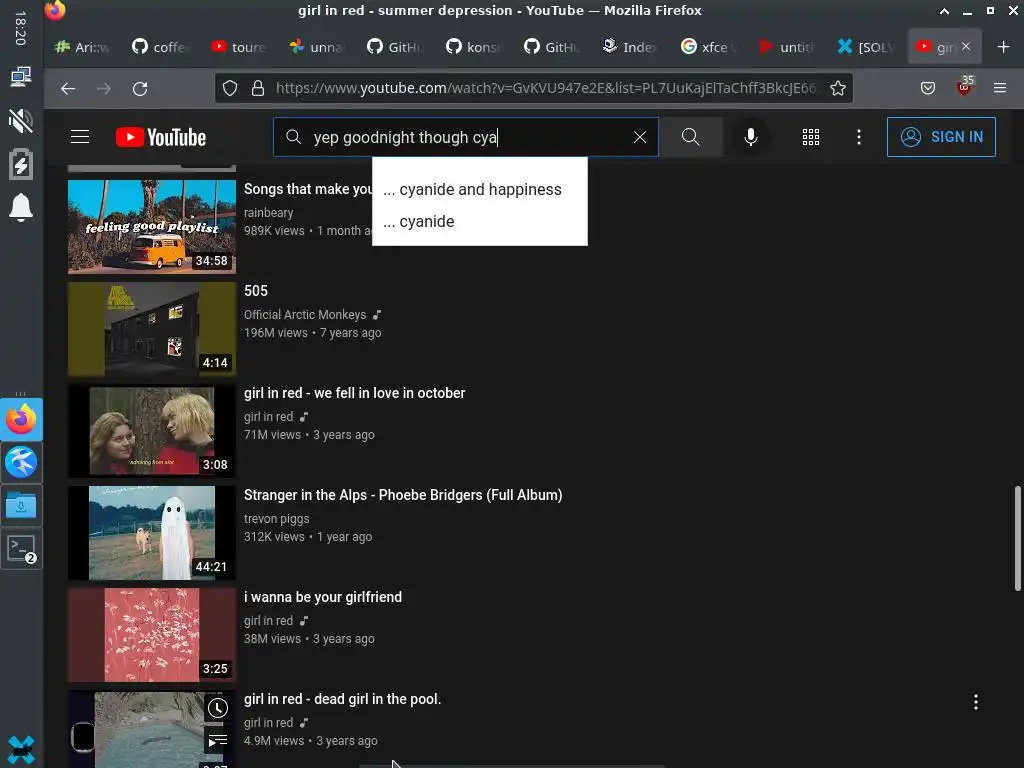The width and height of the screenshot is (1024, 768).
Task: Choose the cyanide suggestion
Action: pos(479,221)
